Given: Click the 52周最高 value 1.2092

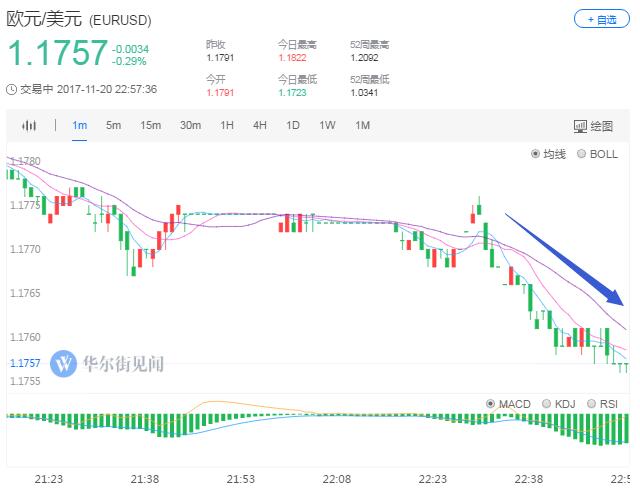Looking at the screenshot, I should pos(364,58).
